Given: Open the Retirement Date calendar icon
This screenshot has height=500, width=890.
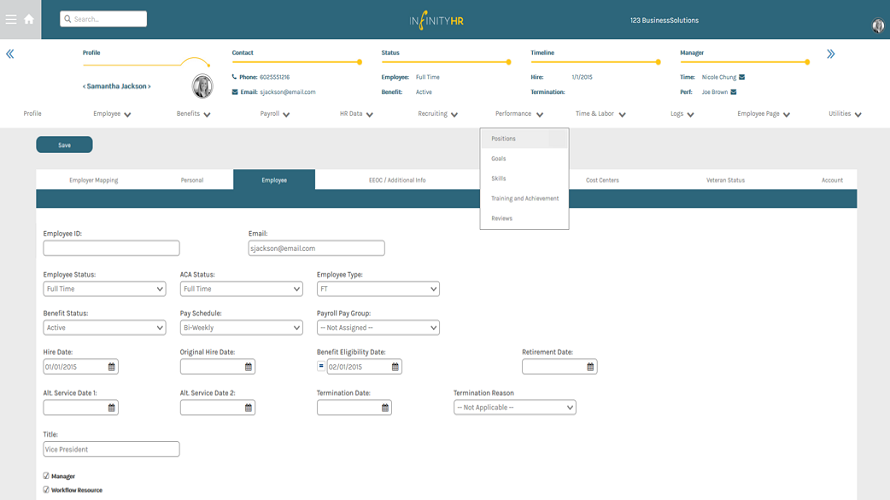Looking at the screenshot, I should tap(590, 367).
